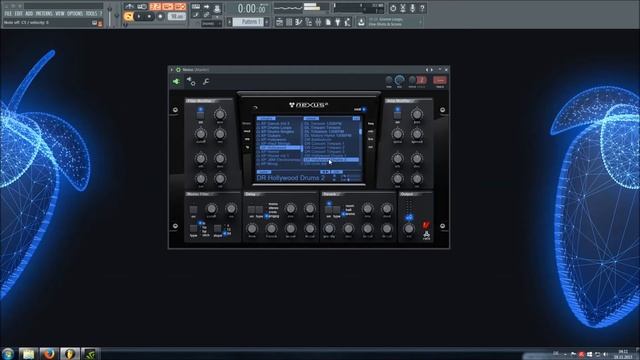Click the Reverb type button
The width and height of the screenshot is (640, 360).
click(337, 210)
